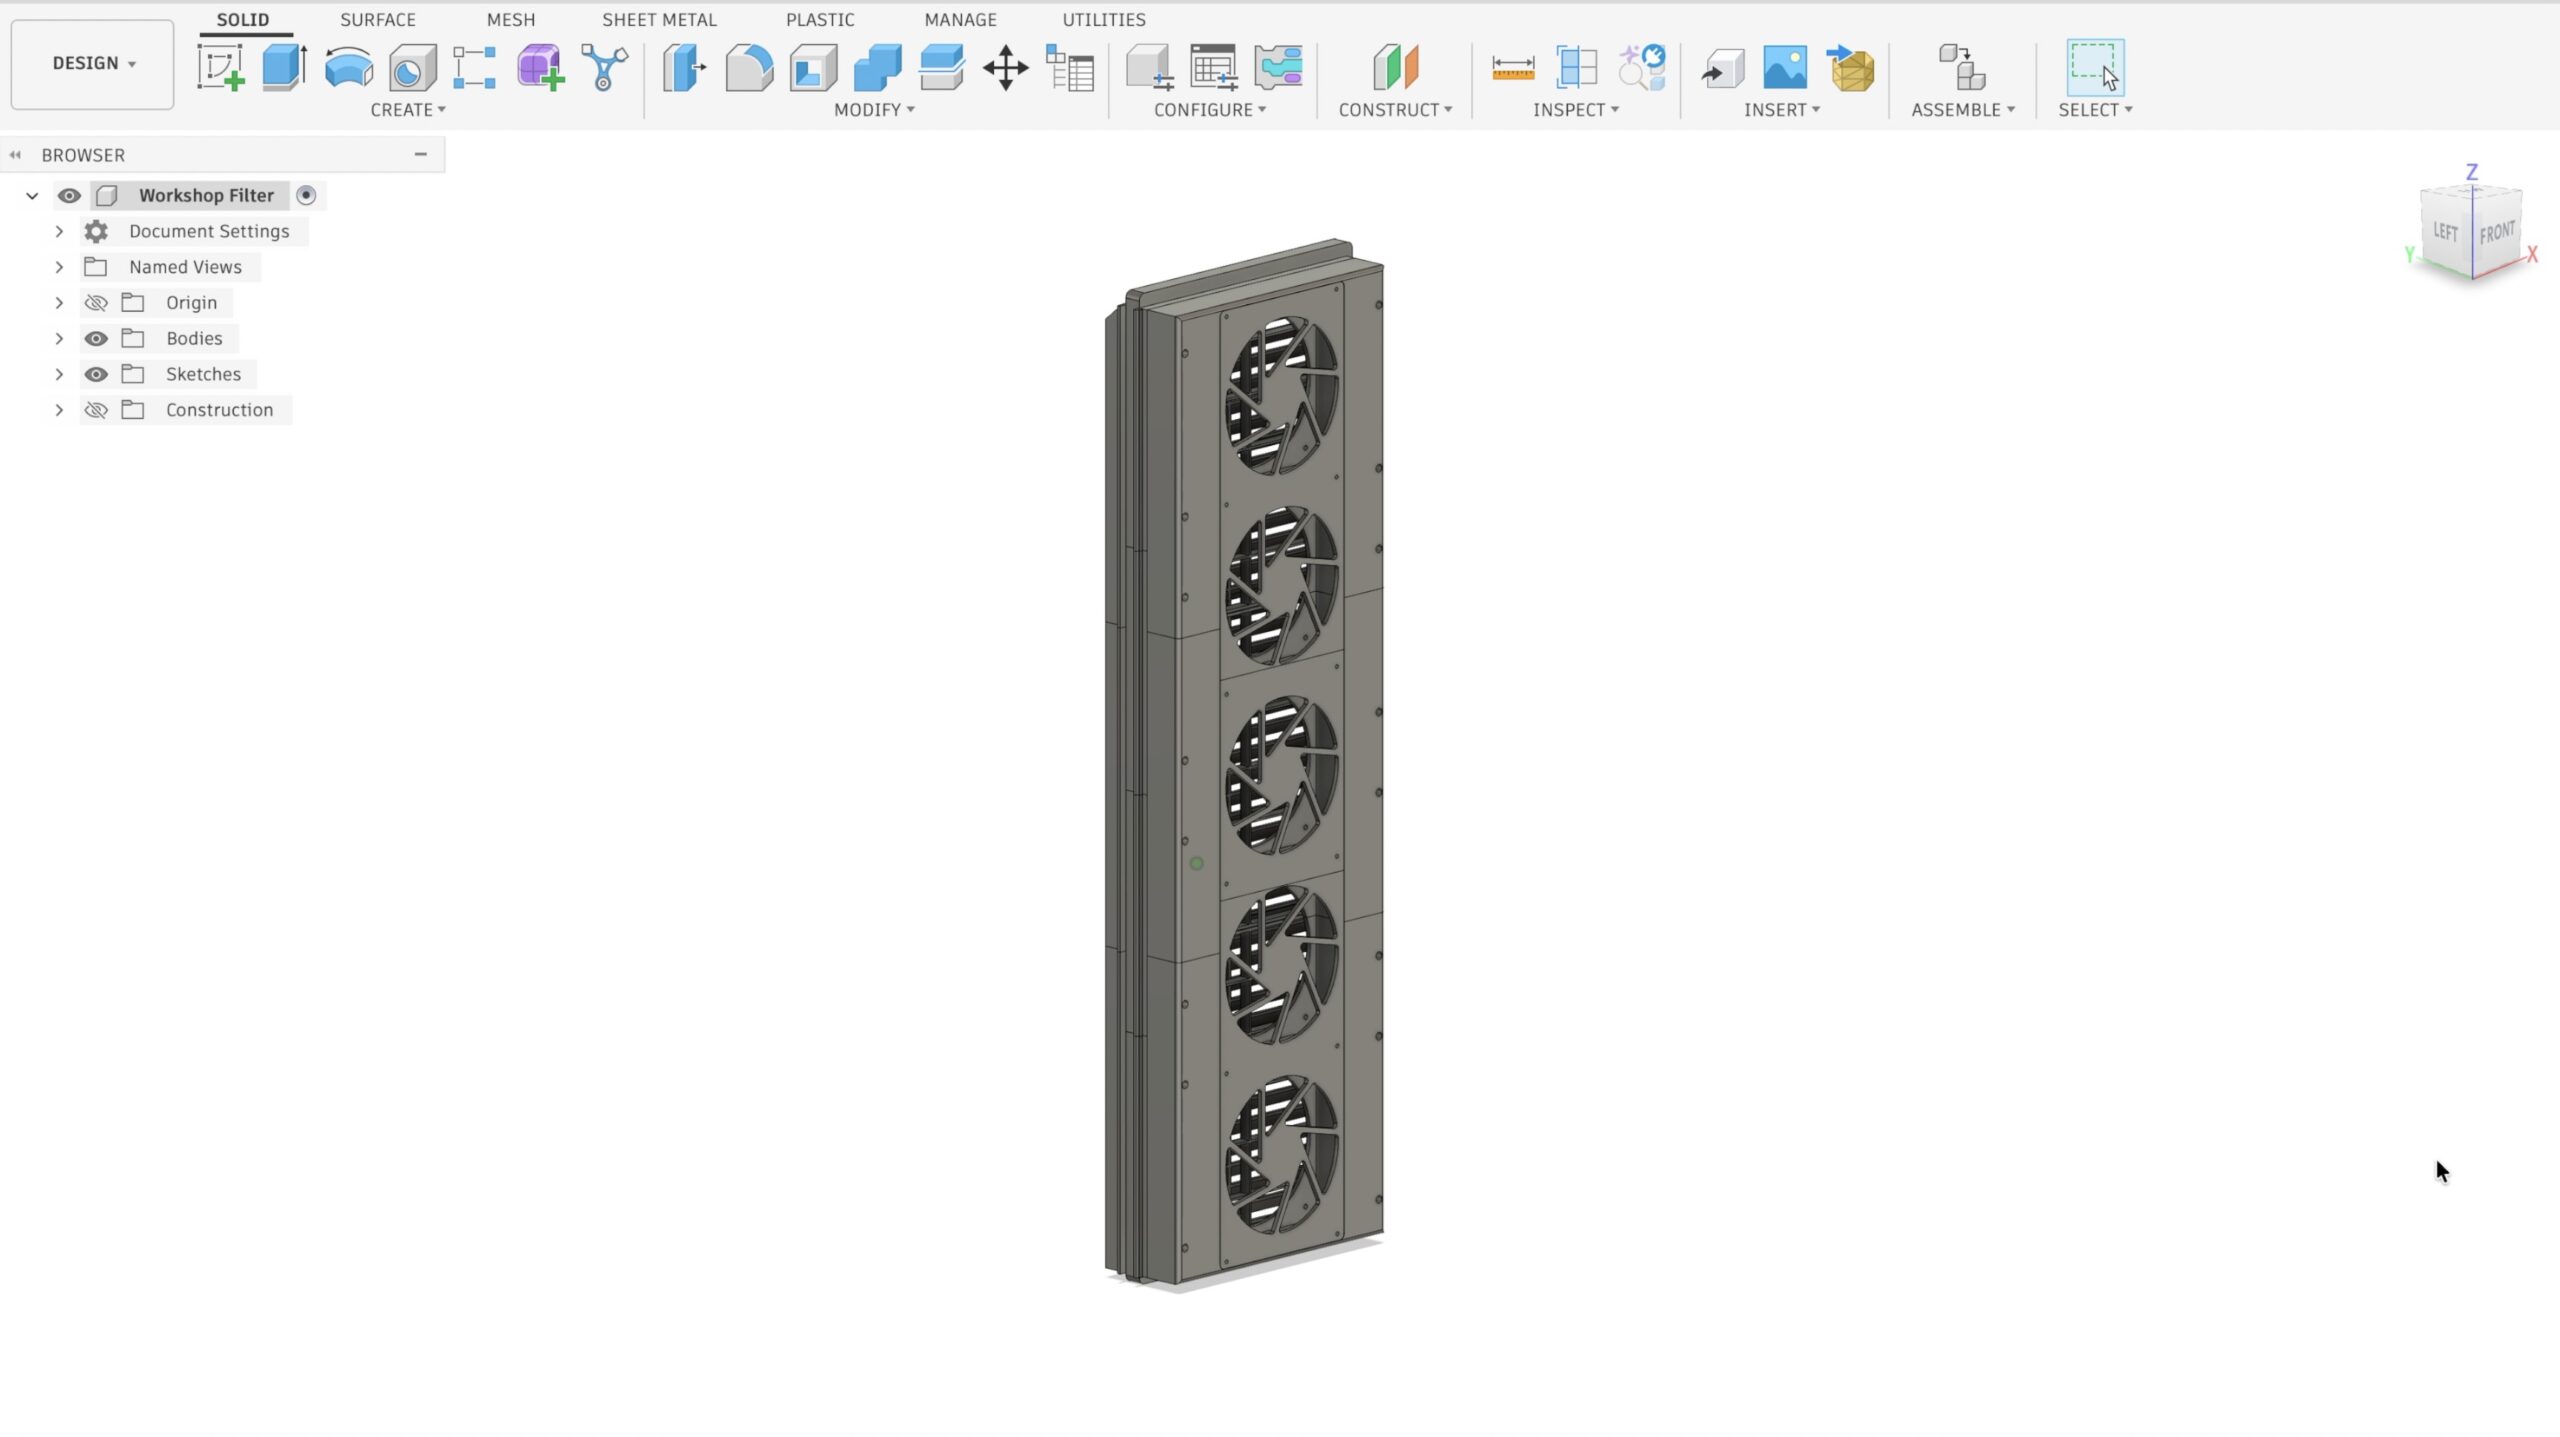Select the Midplane construct tool

[x=1395, y=68]
